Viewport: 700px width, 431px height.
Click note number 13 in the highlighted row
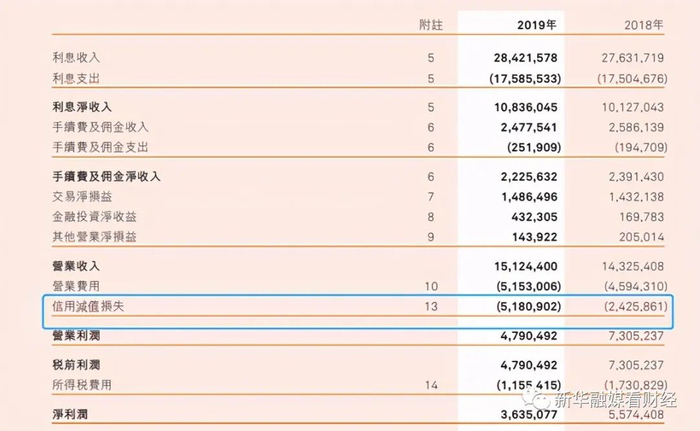[x=431, y=310]
